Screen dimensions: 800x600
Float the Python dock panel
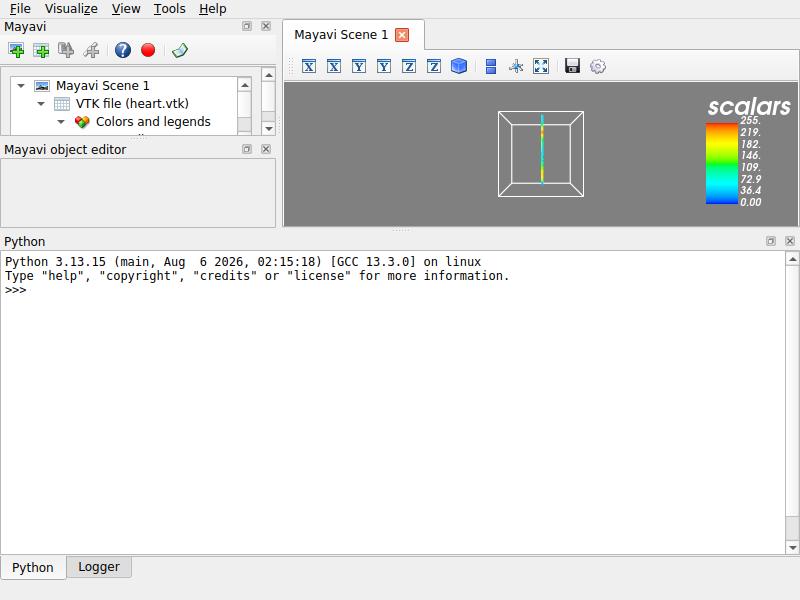[x=771, y=241]
